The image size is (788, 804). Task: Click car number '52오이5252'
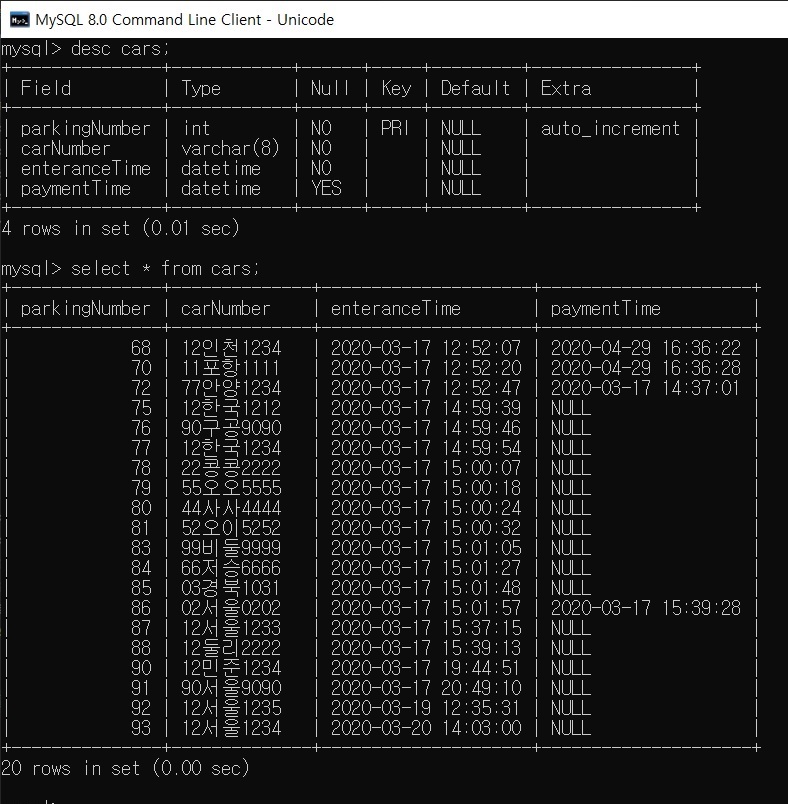click(x=231, y=528)
